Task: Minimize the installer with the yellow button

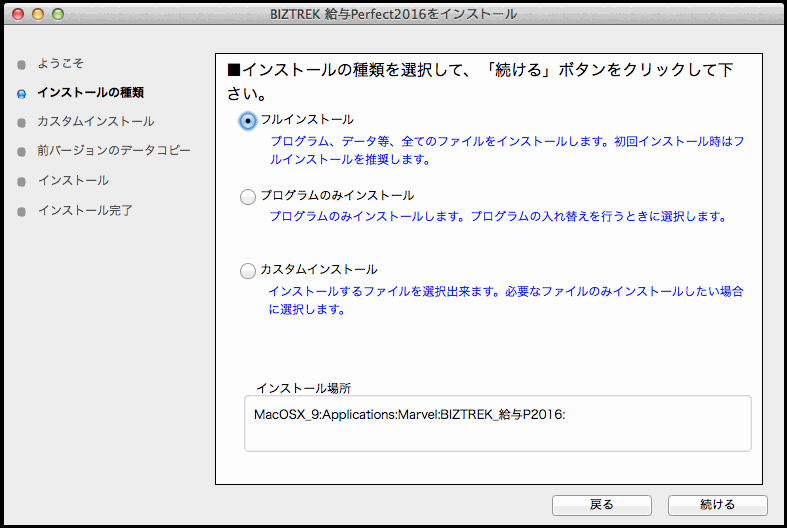Action: point(38,14)
